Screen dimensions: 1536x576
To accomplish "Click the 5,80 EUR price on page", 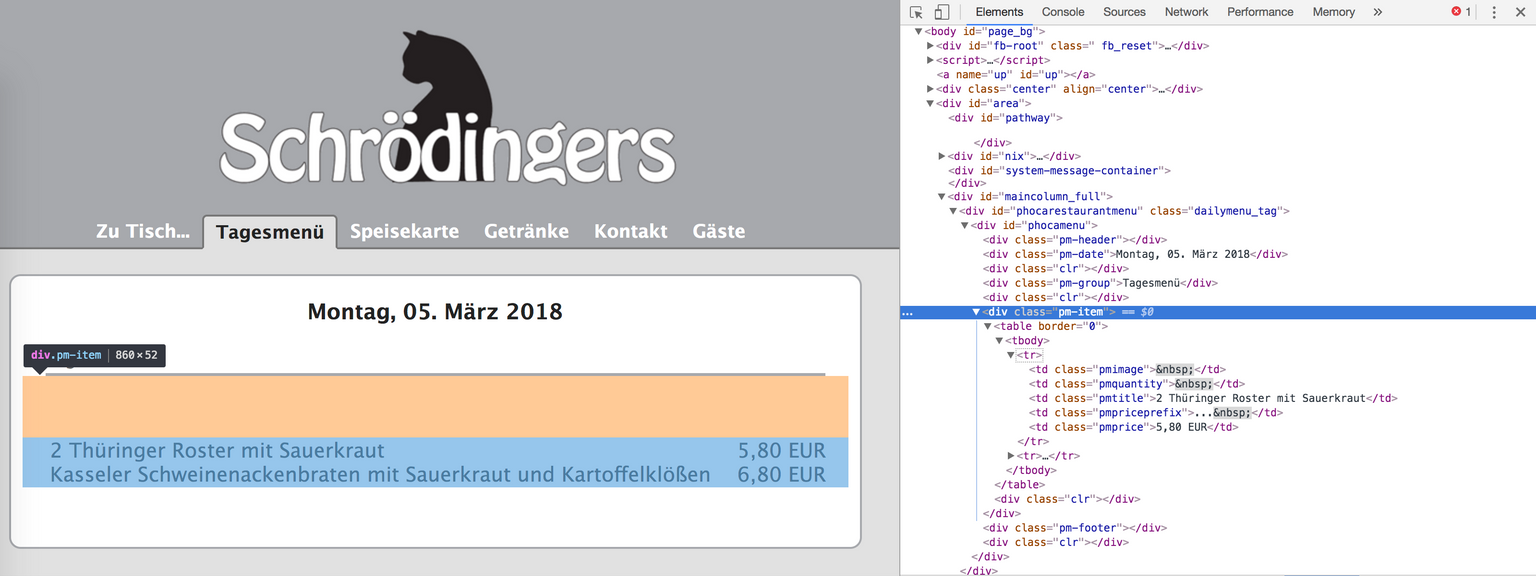I will click(x=782, y=450).
